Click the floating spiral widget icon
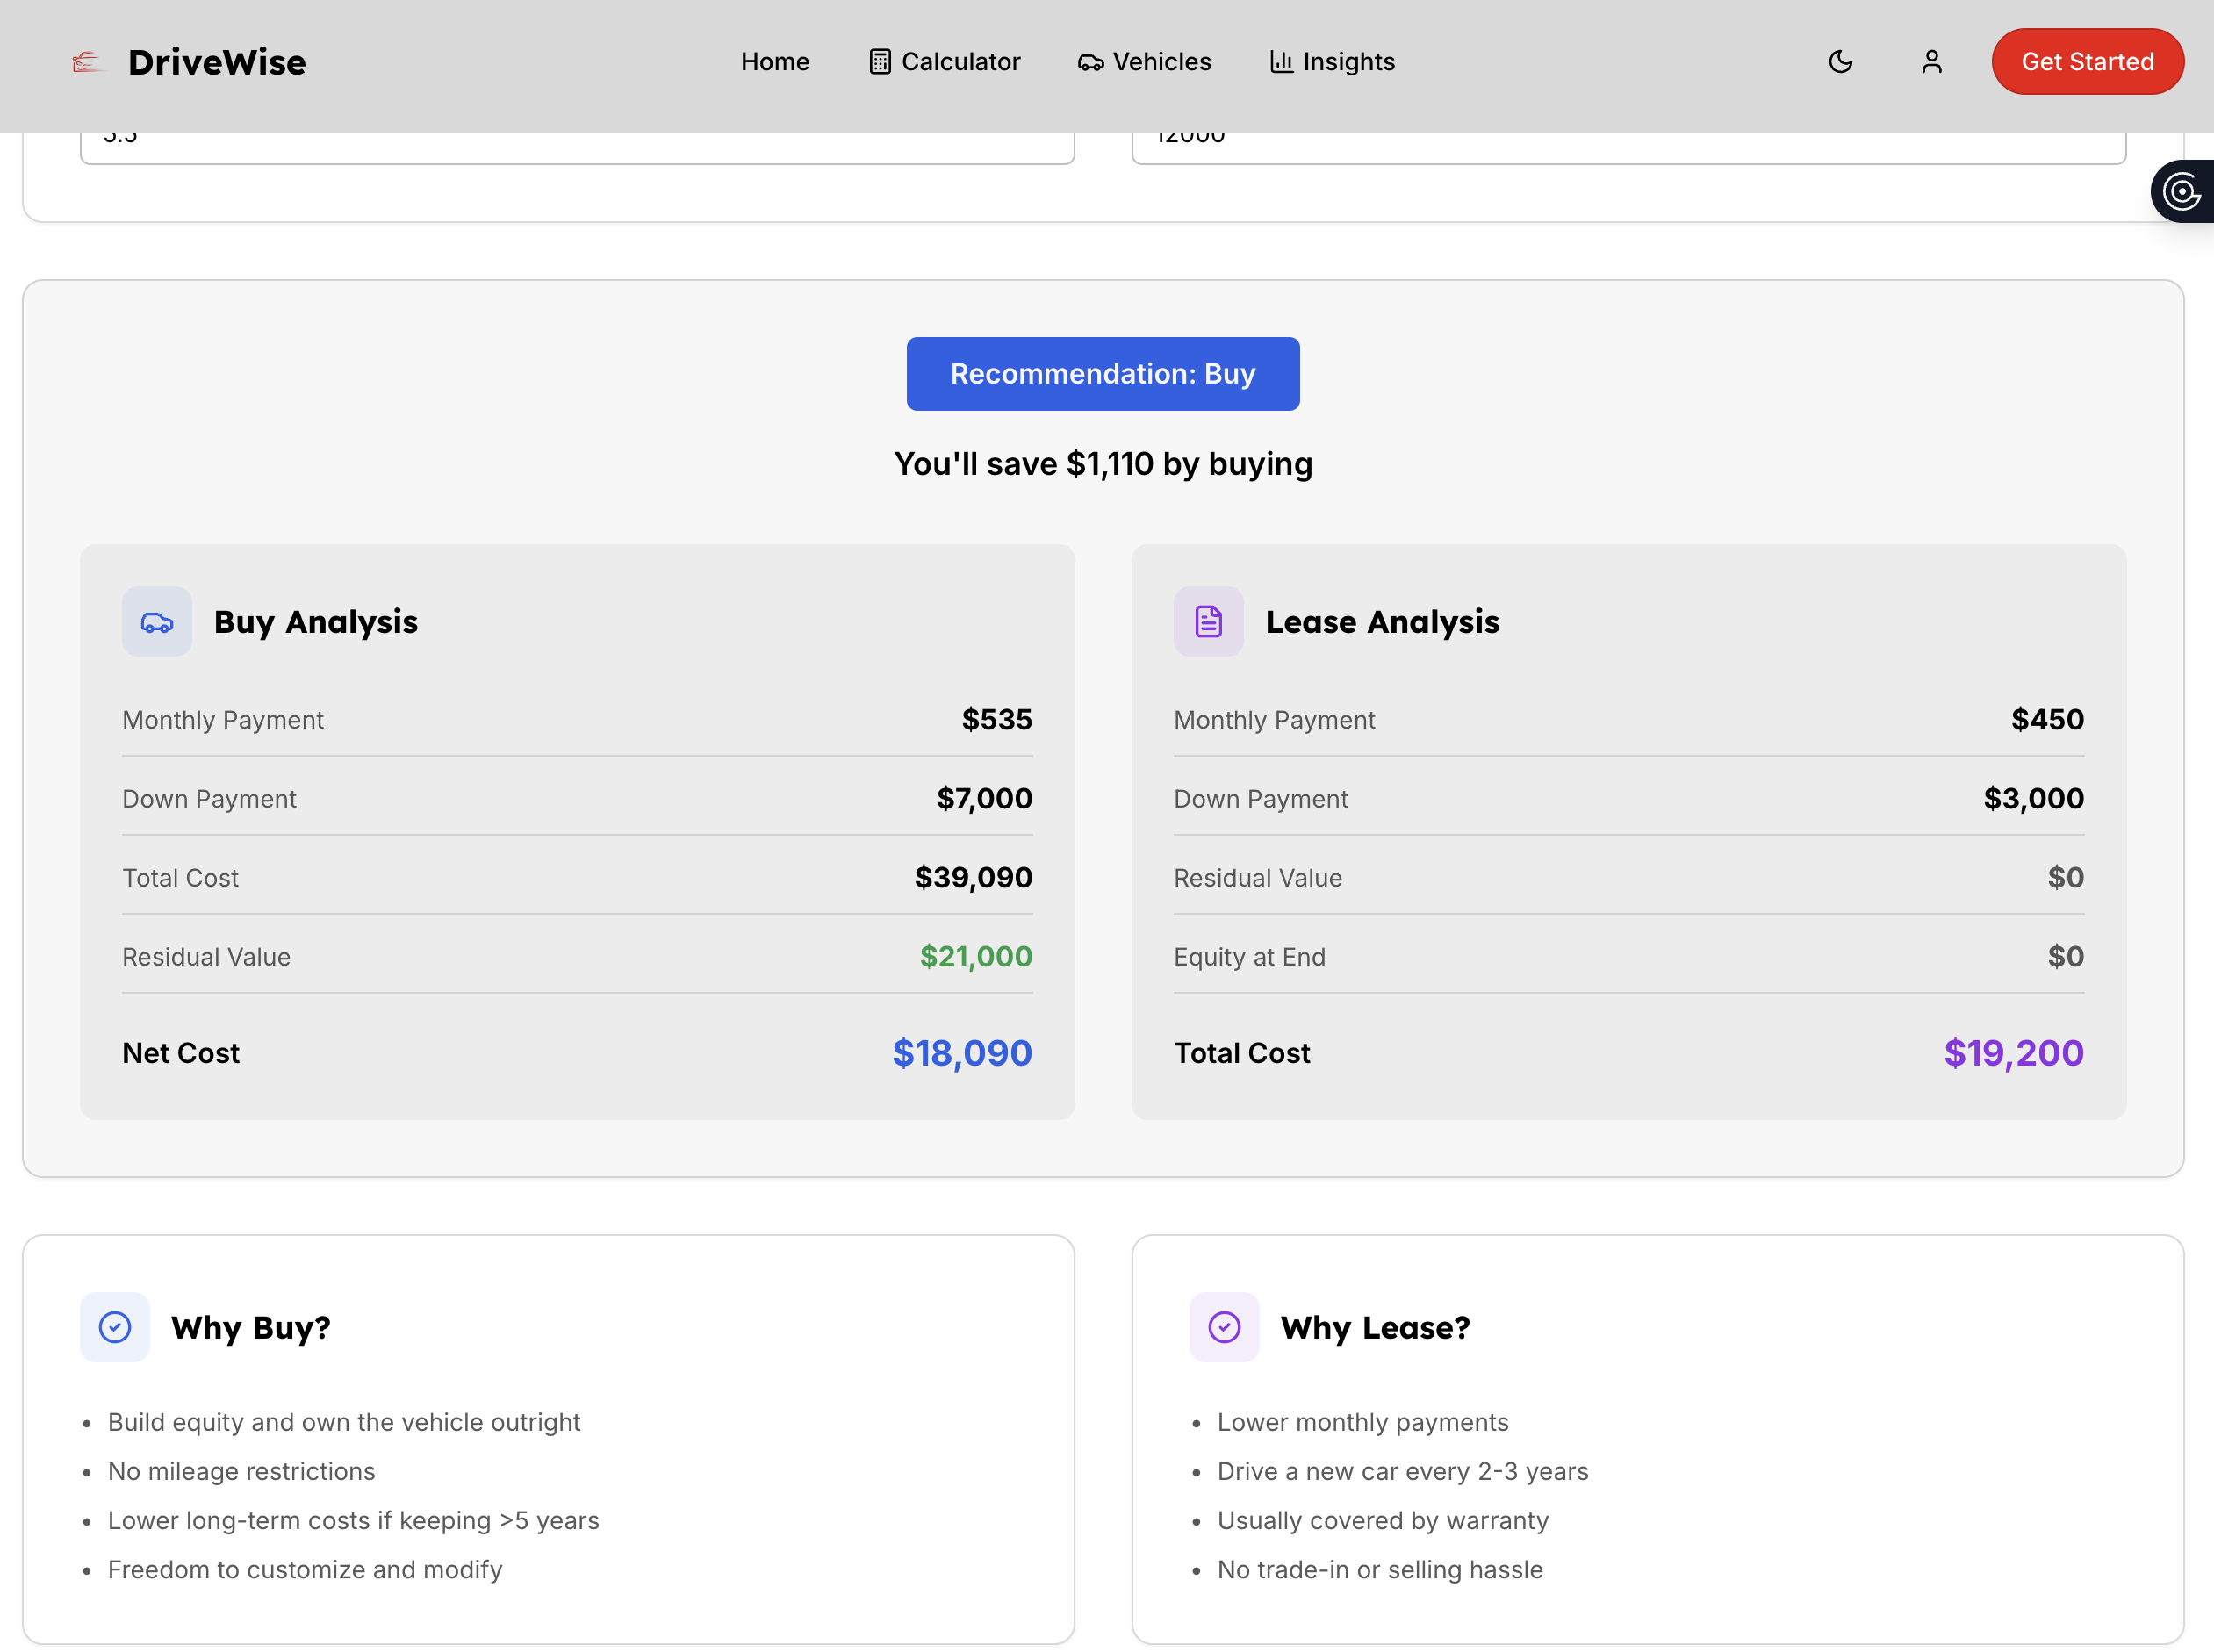 (2182, 191)
